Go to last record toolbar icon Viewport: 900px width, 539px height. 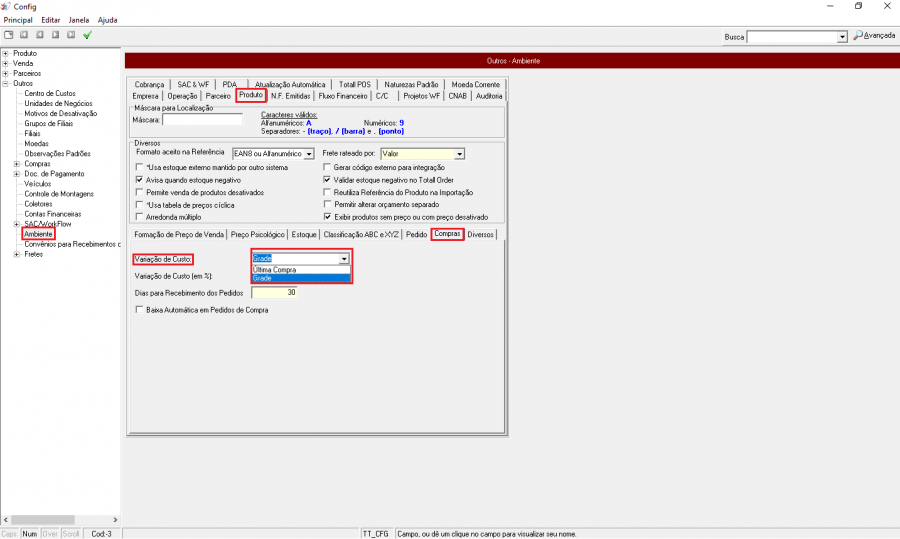point(72,35)
